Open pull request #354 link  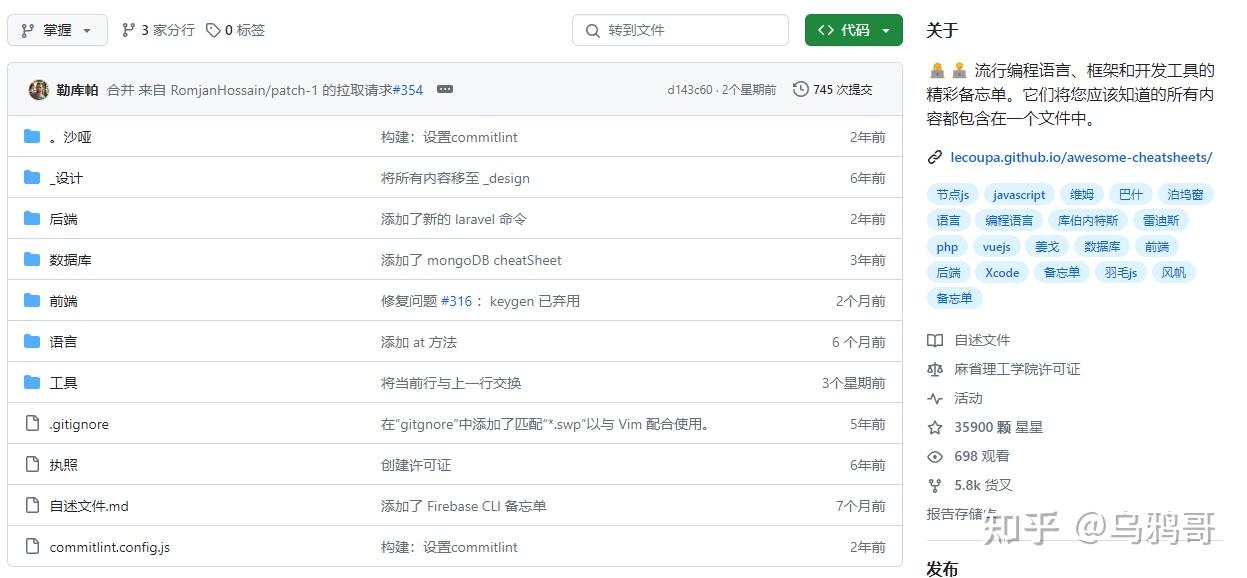point(407,89)
